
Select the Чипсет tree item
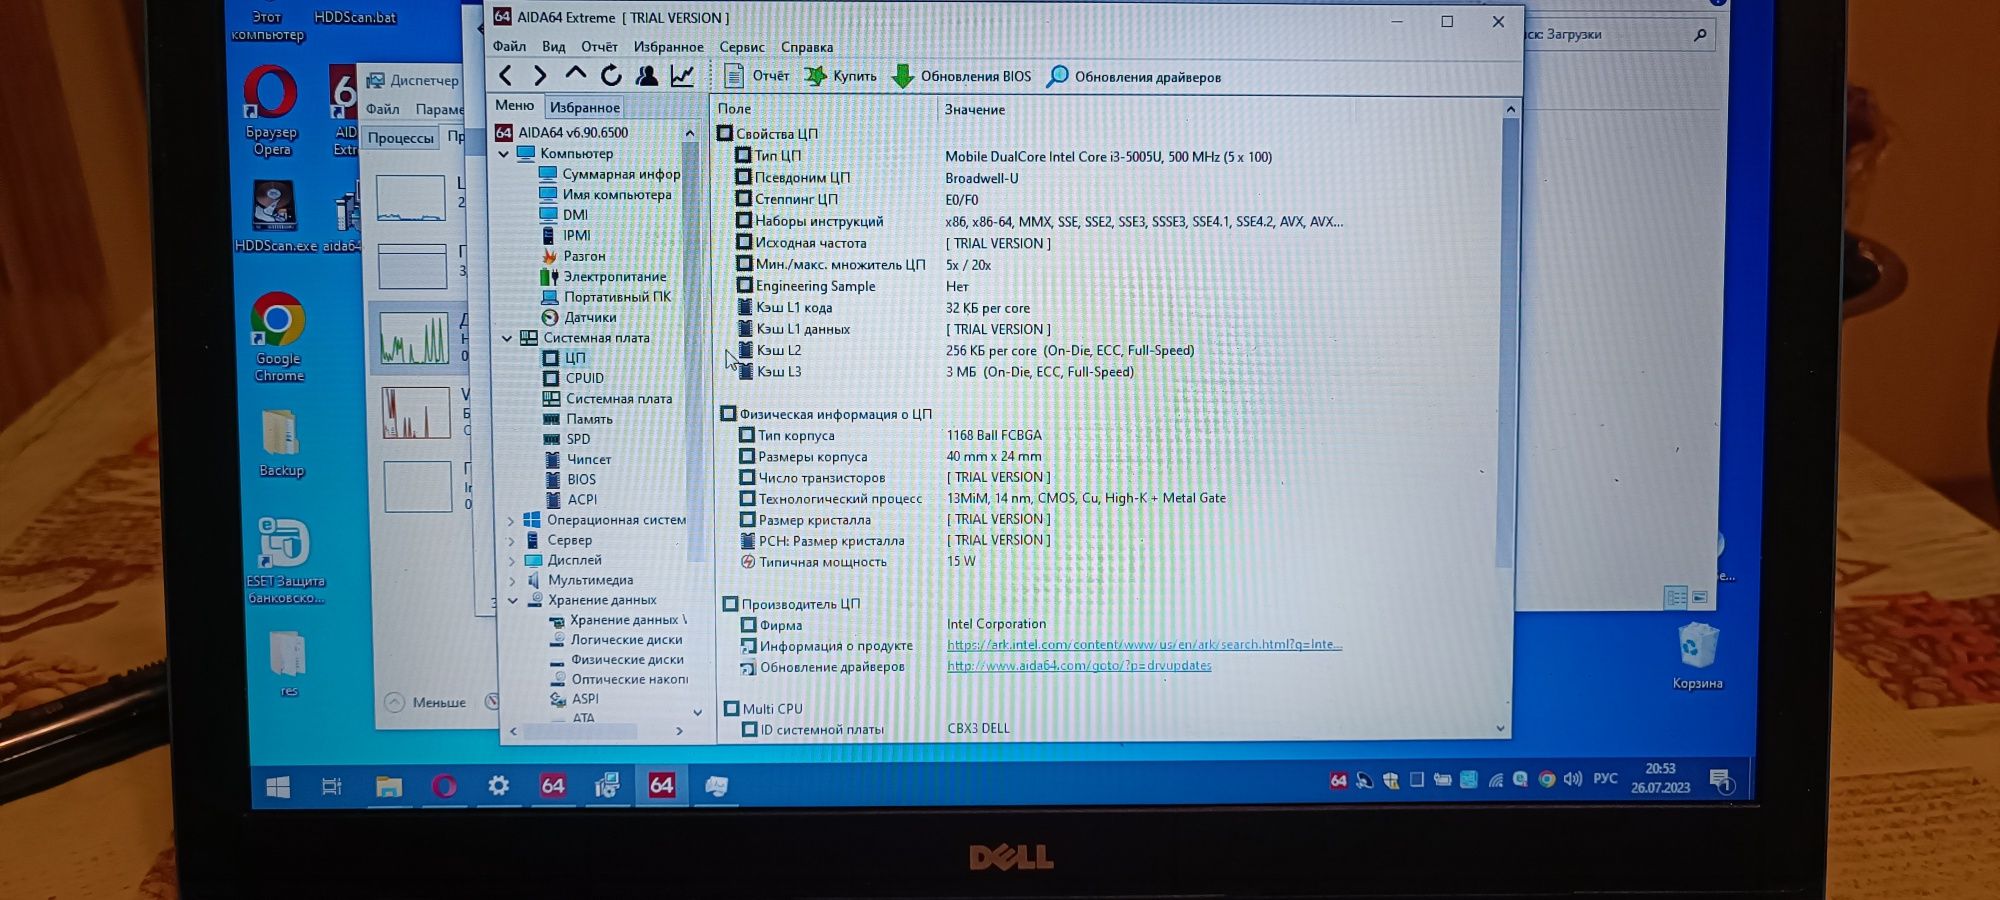578,459
